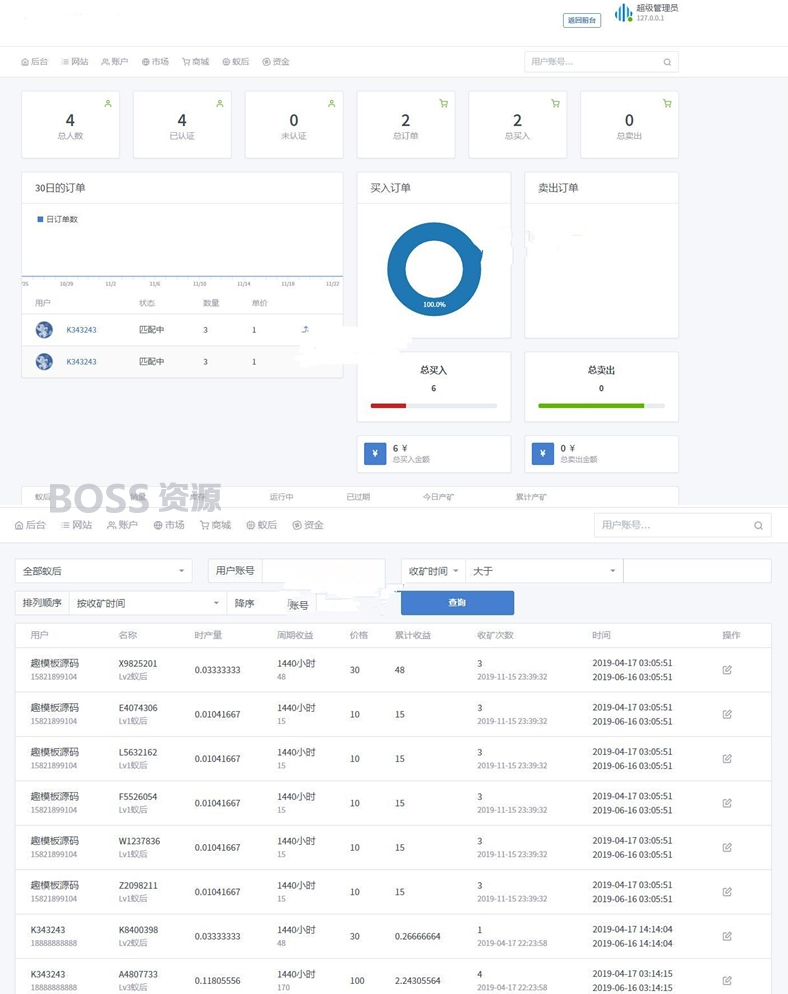Click the user icon on 已认证 card
This screenshot has height=994, width=788.
(x=220, y=103)
